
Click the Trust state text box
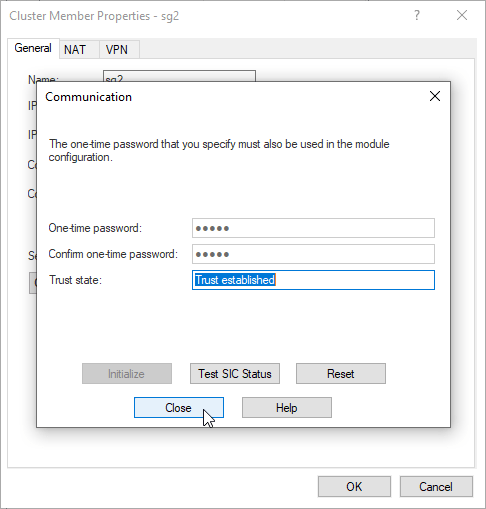click(313, 280)
